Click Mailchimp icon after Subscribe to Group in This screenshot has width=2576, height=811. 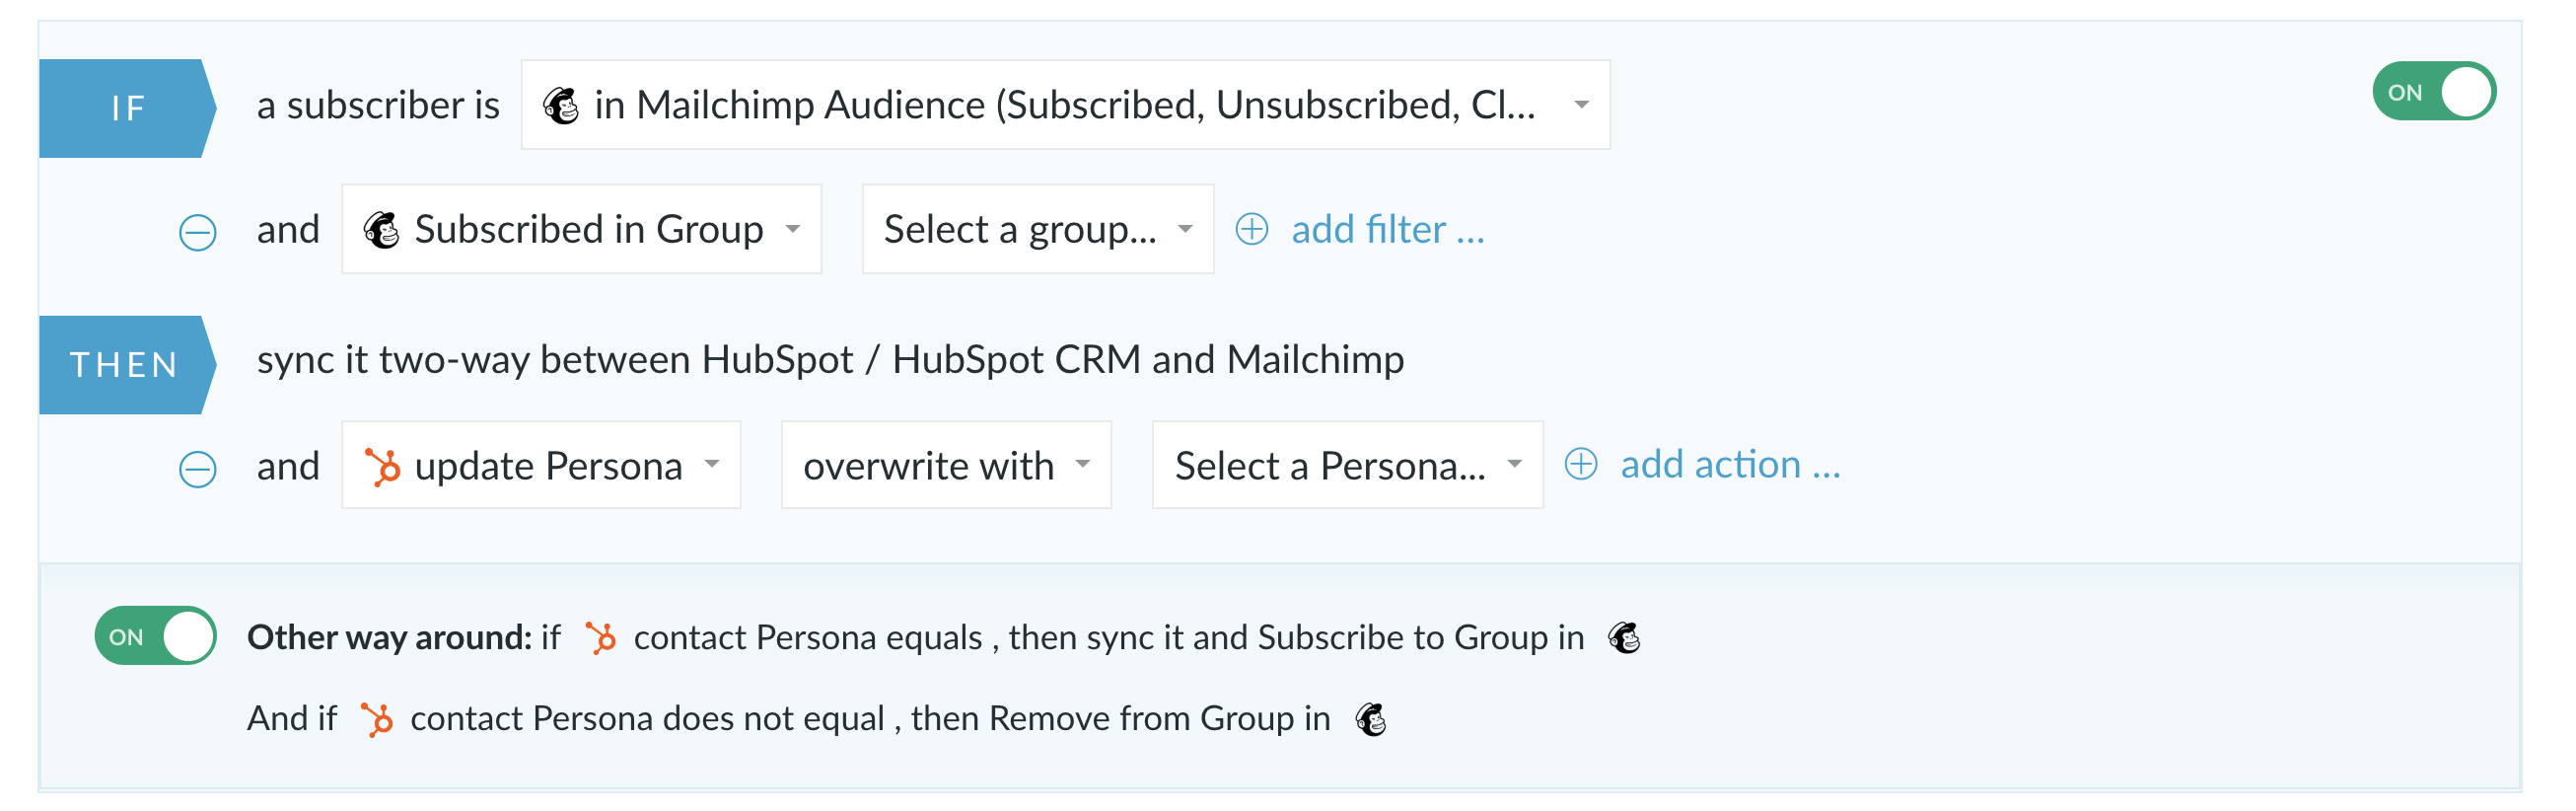(x=1624, y=637)
